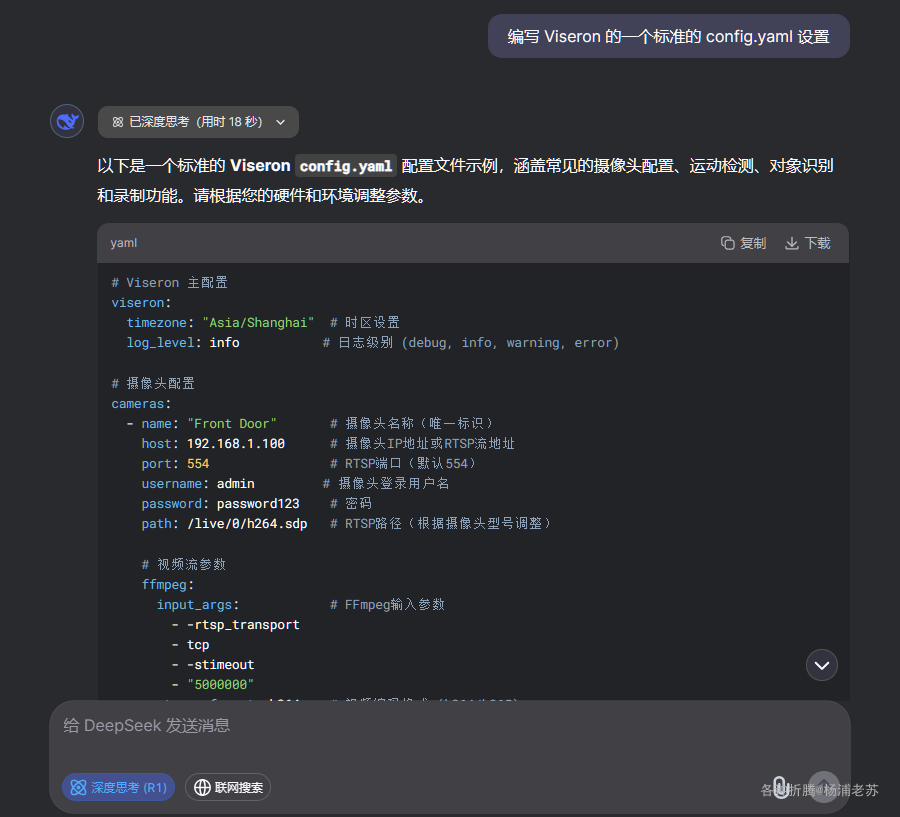Click the DeepSeek whale avatar icon
Viewport: 900px width, 817px height.
tap(67, 121)
